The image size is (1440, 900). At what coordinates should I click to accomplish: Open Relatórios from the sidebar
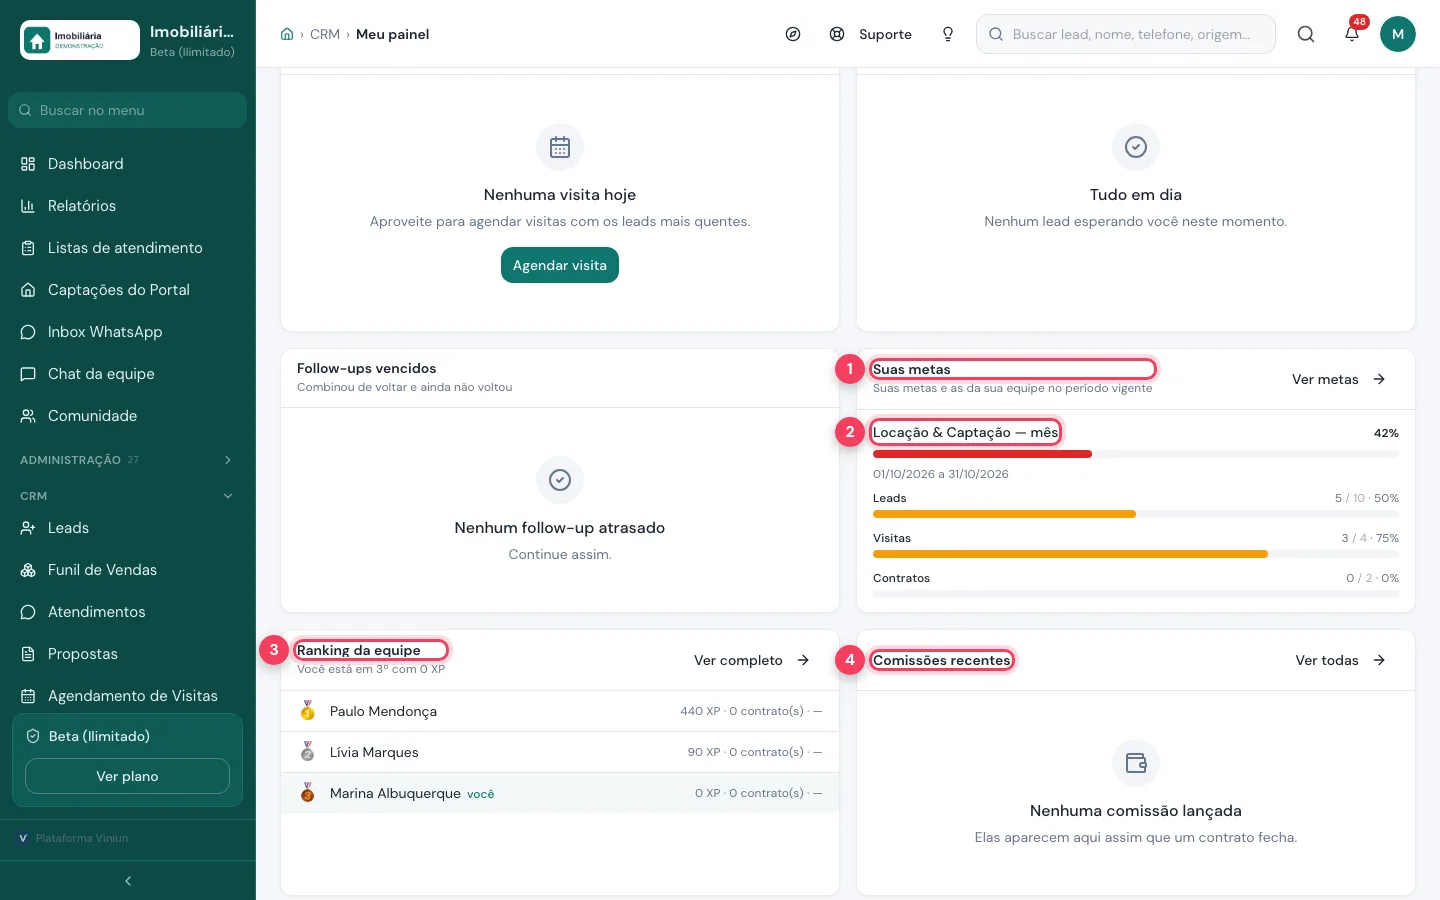click(x=128, y=206)
